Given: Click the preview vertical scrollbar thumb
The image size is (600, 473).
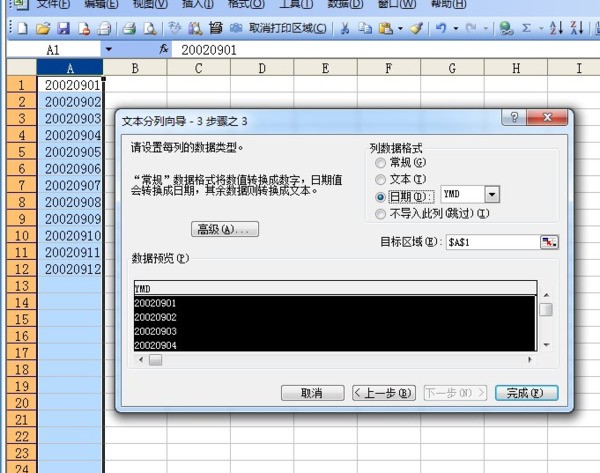Looking at the screenshot, I should click(546, 310).
